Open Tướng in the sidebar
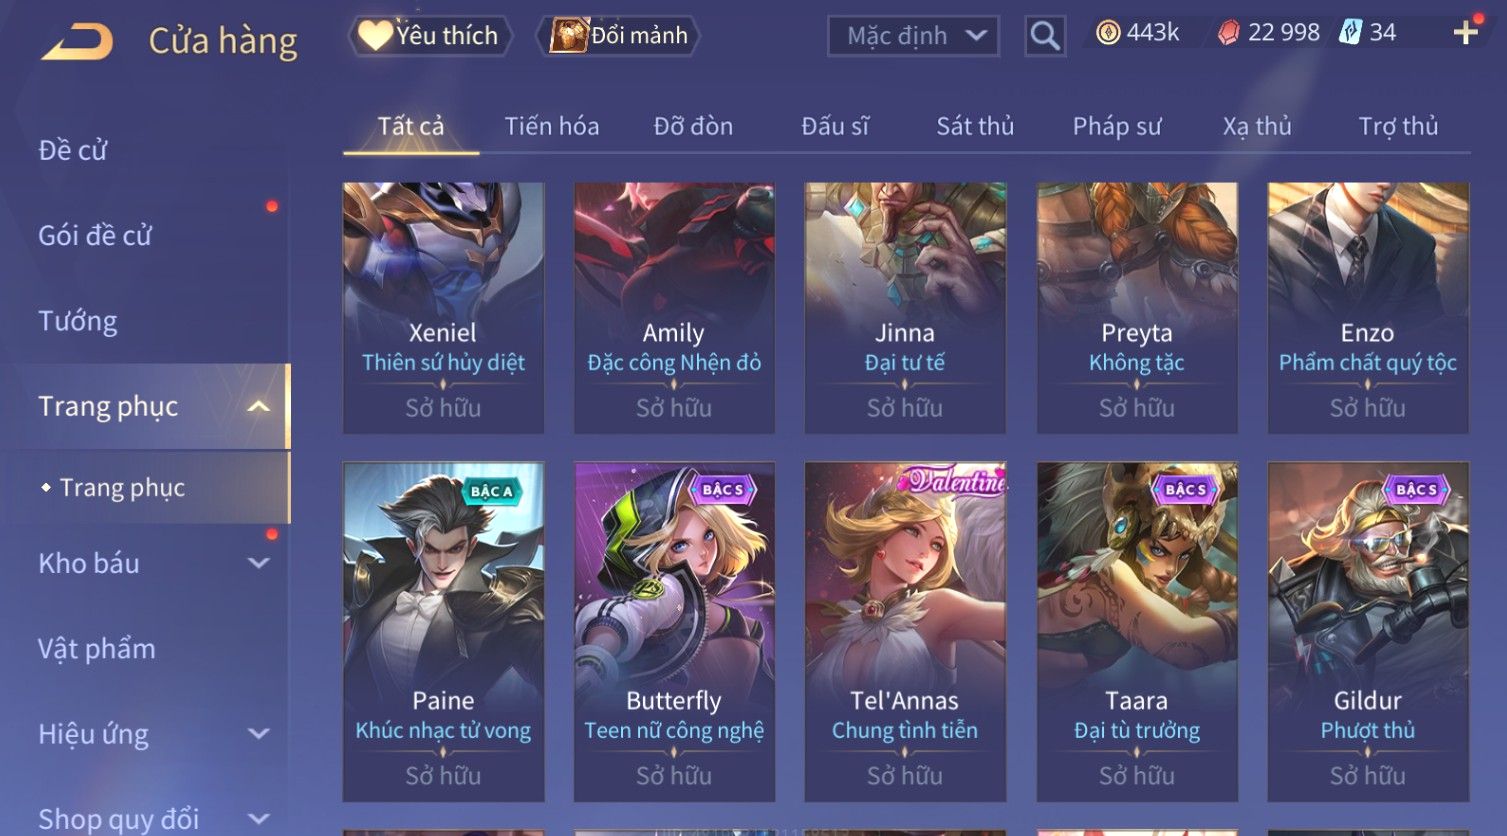Screen dimensions: 1507x836 click(x=78, y=321)
